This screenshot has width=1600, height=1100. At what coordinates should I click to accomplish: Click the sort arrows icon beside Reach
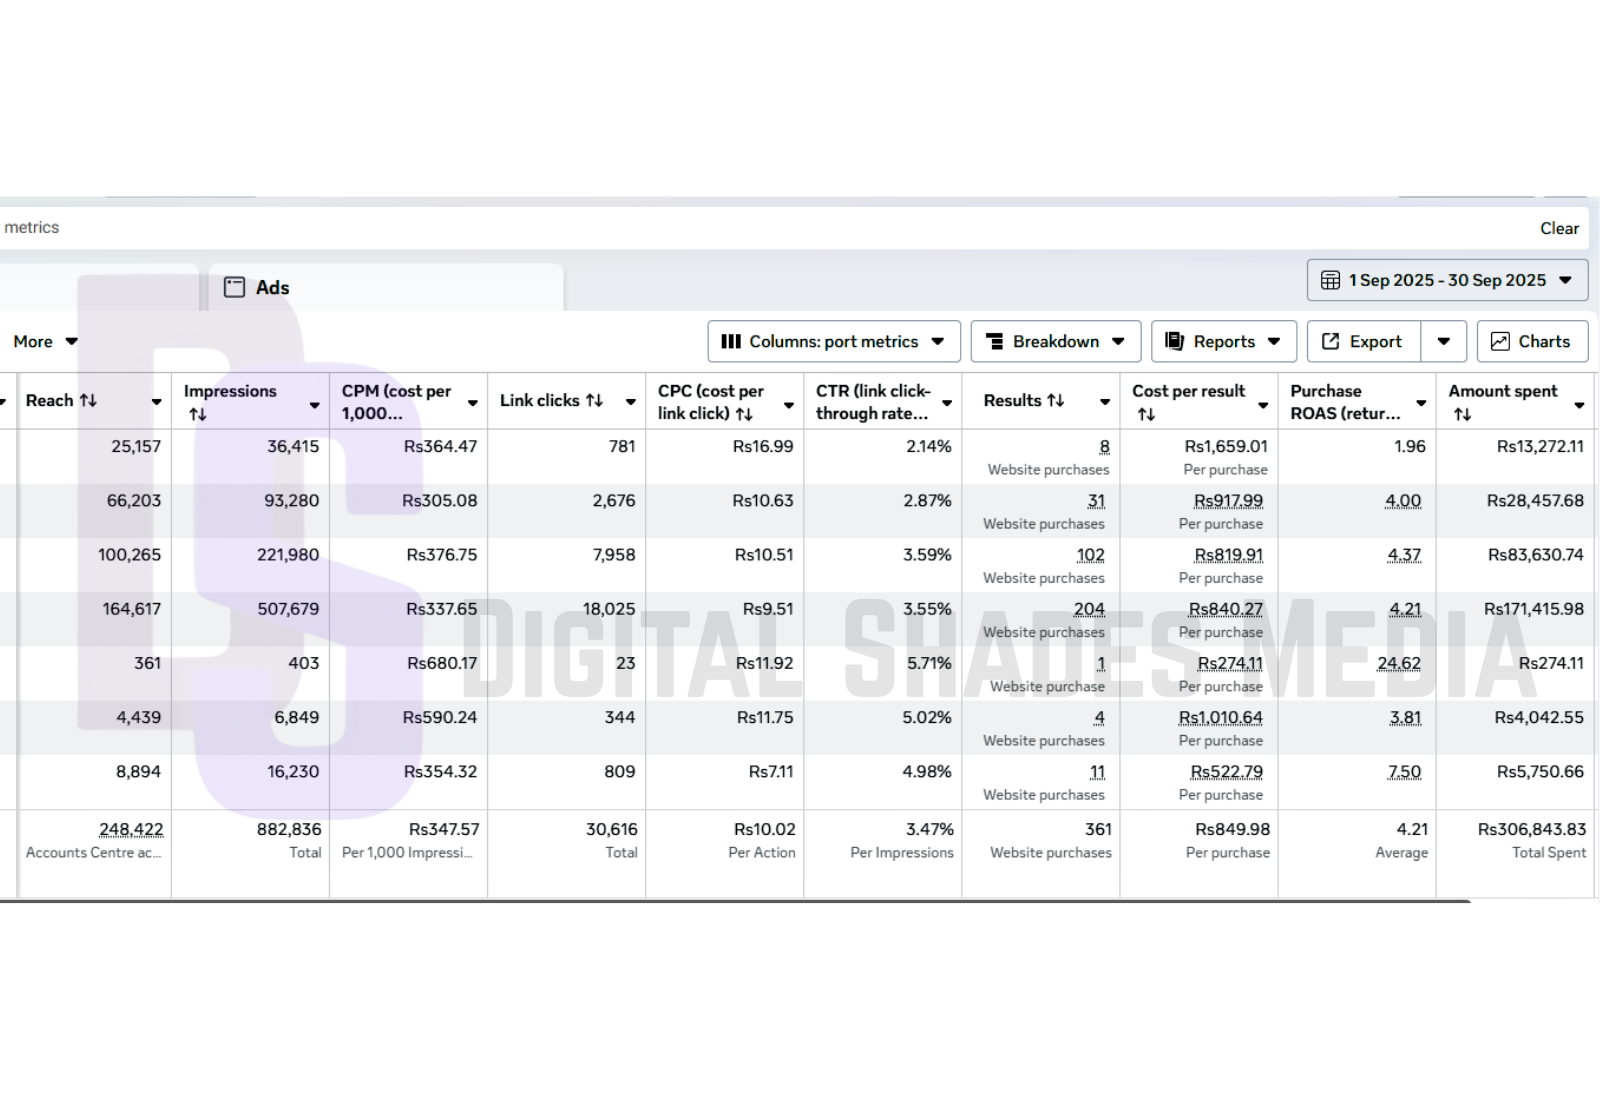click(88, 400)
